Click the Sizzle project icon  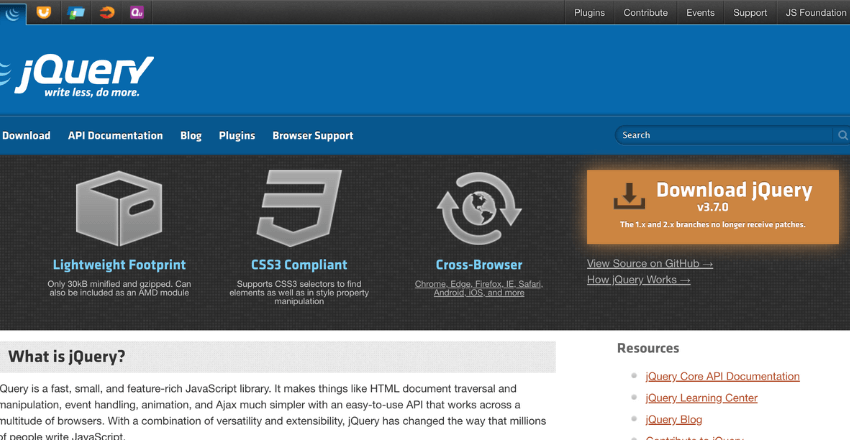point(106,13)
